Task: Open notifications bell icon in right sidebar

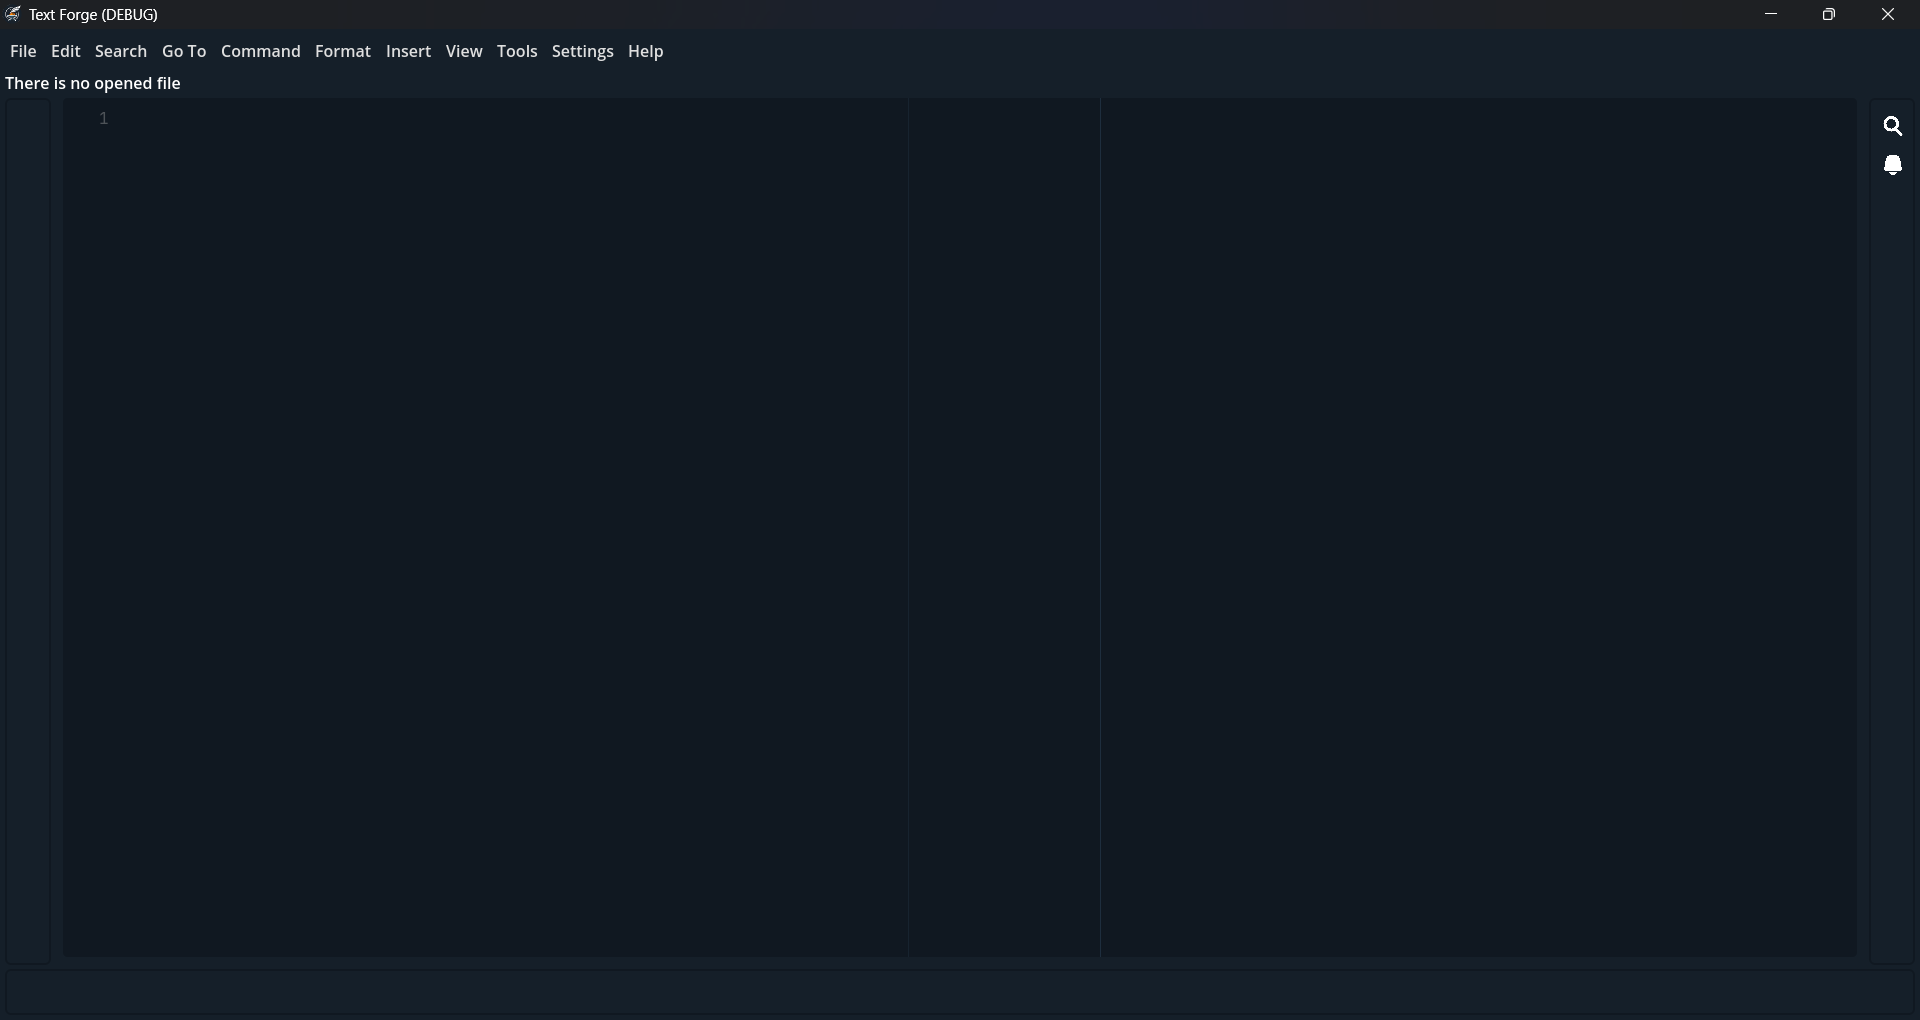Action: point(1893,165)
